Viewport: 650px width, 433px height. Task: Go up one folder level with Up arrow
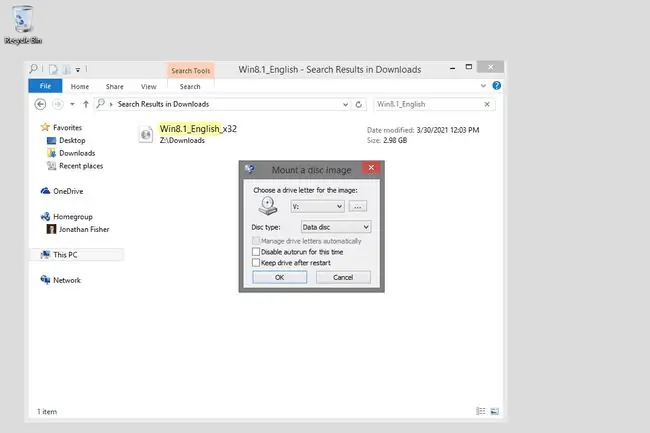(x=86, y=104)
